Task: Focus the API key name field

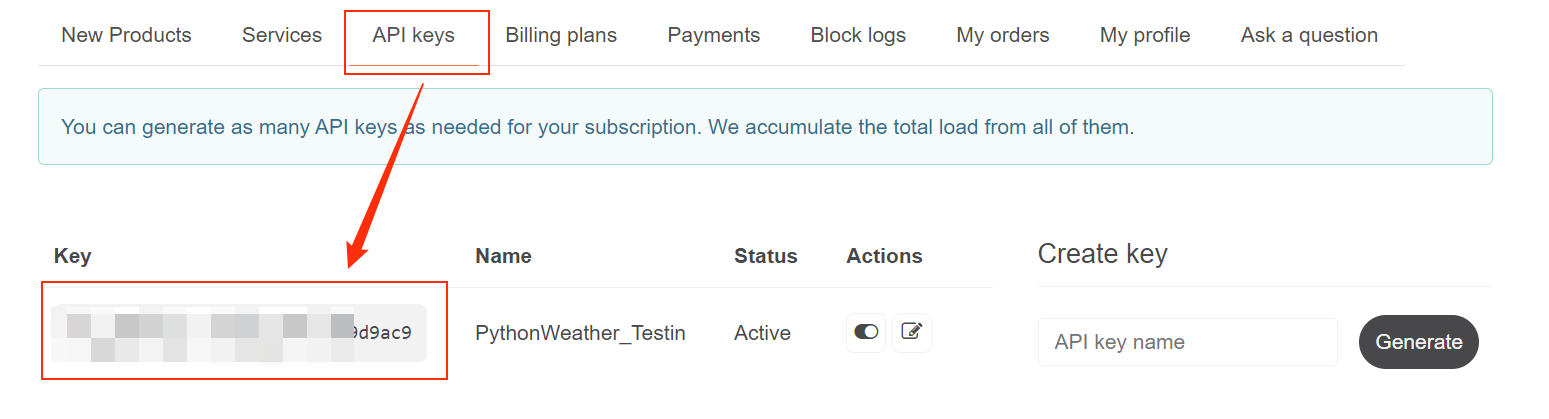Action: [x=1188, y=342]
